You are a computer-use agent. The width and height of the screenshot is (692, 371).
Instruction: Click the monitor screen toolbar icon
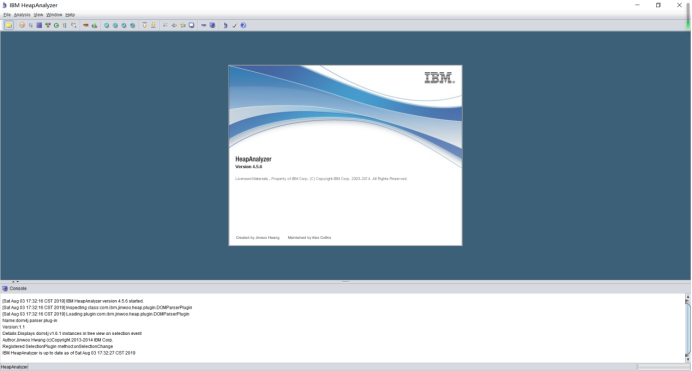[x=192, y=25]
